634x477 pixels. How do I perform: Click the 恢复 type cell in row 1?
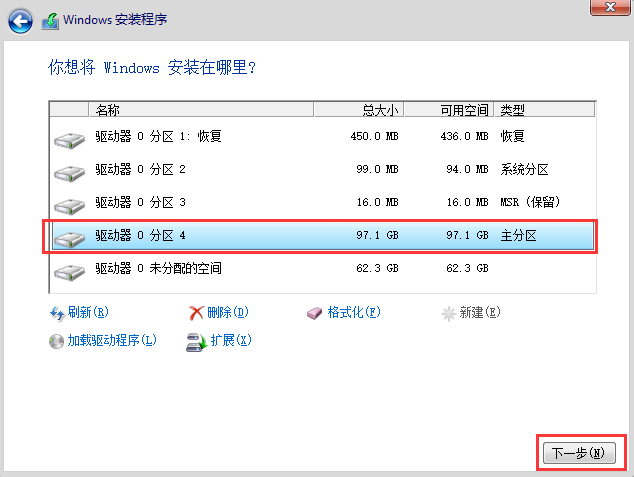512,136
